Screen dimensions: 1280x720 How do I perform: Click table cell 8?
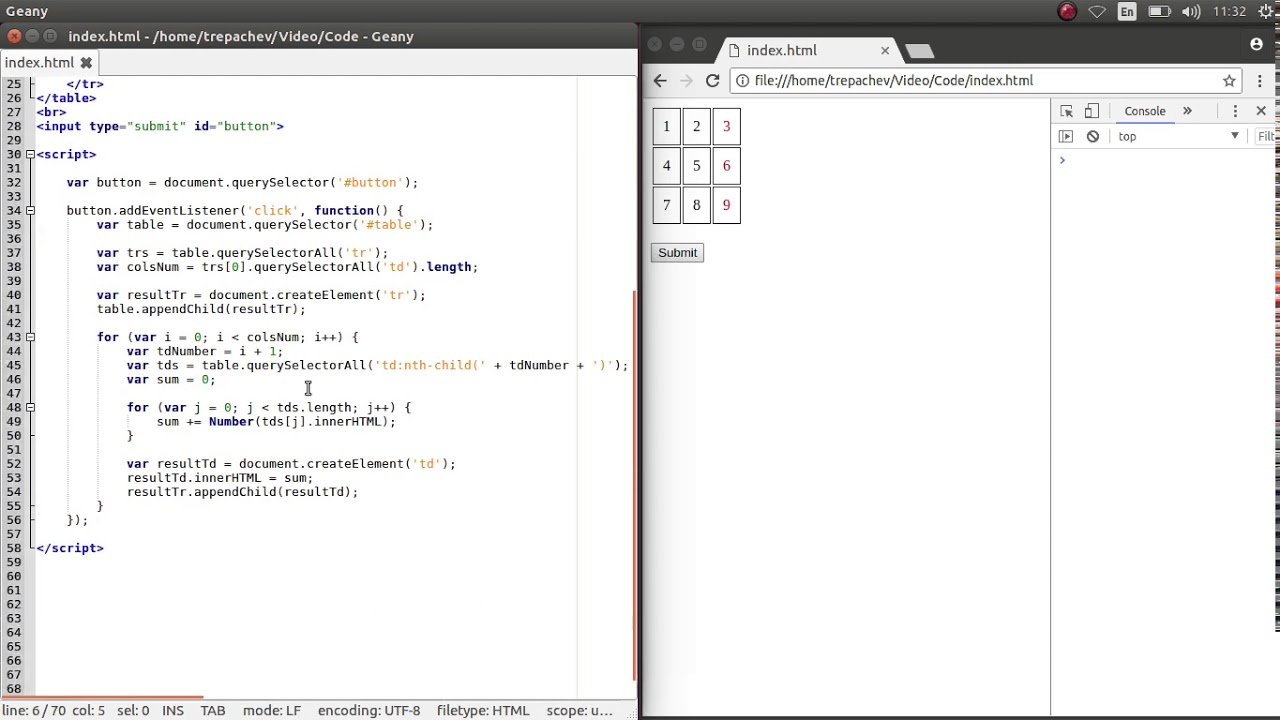tap(696, 205)
